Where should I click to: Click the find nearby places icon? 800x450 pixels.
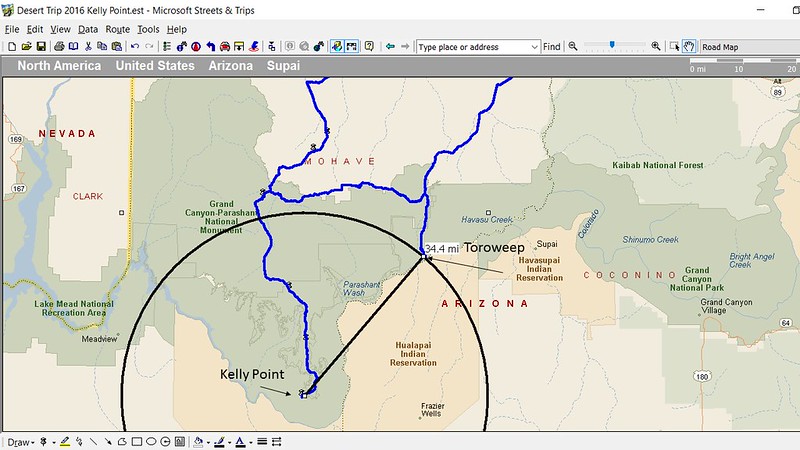pyautogui.click(x=254, y=46)
